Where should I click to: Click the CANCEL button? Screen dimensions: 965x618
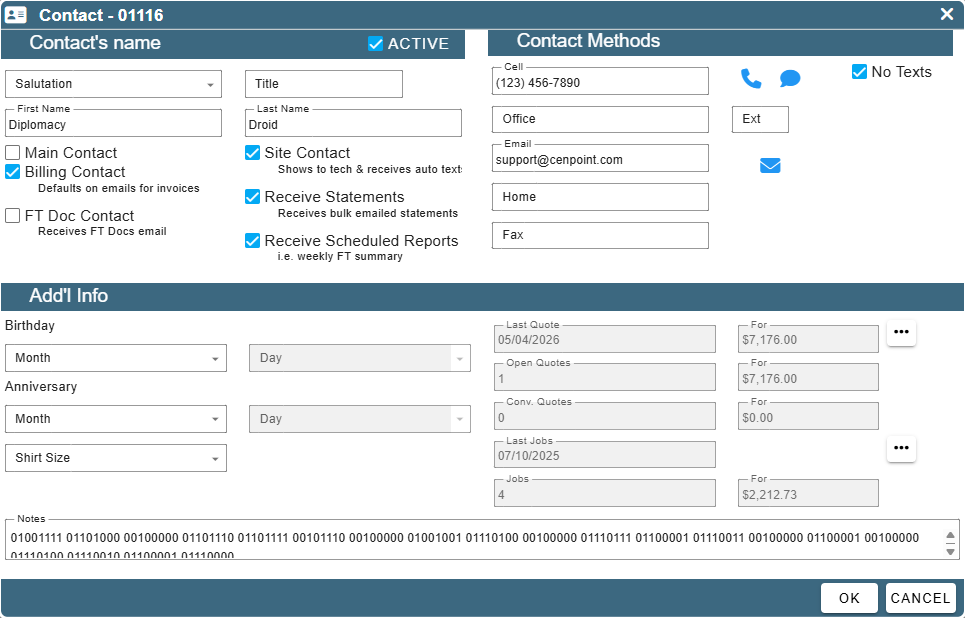click(x=921, y=598)
